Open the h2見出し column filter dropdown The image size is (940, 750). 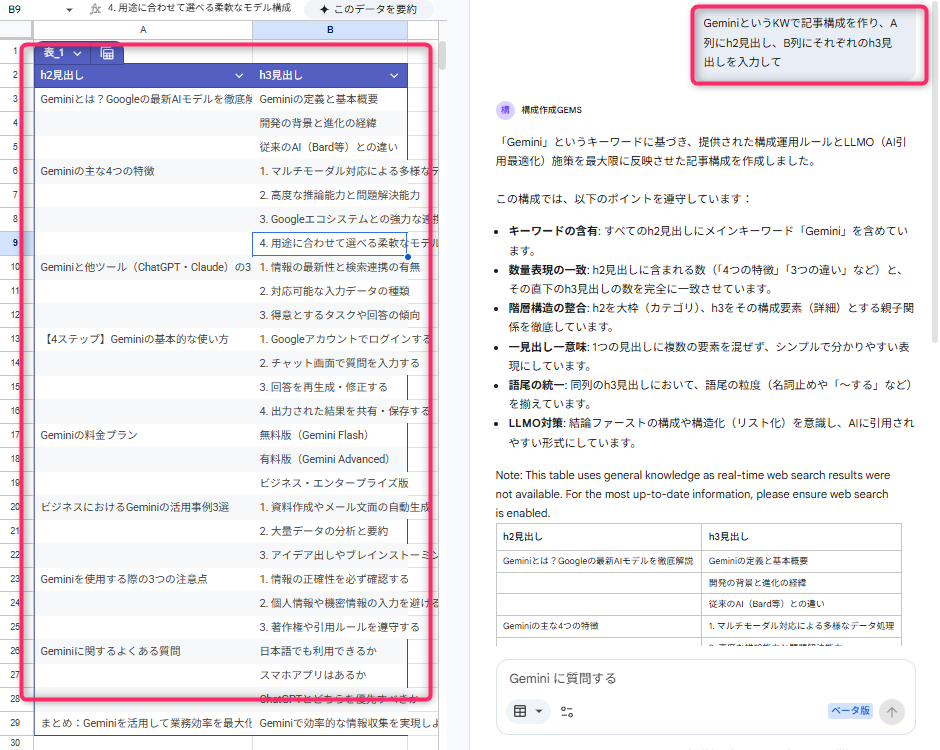[239, 76]
